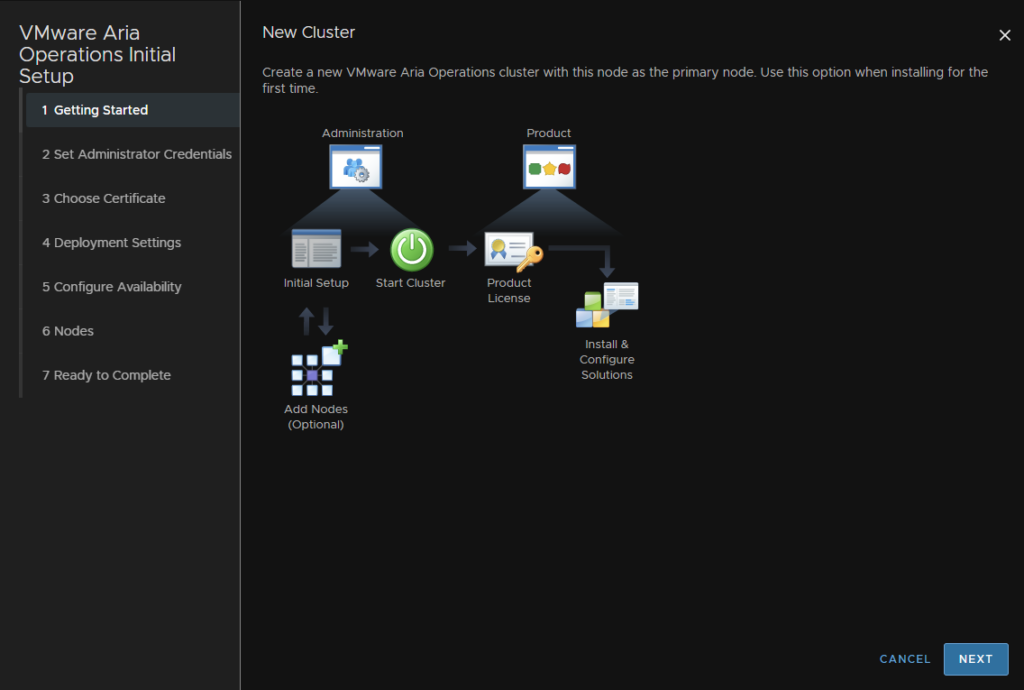Click the Product label above diagram
The width and height of the screenshot is (1024, 690).
coord(549,133)
